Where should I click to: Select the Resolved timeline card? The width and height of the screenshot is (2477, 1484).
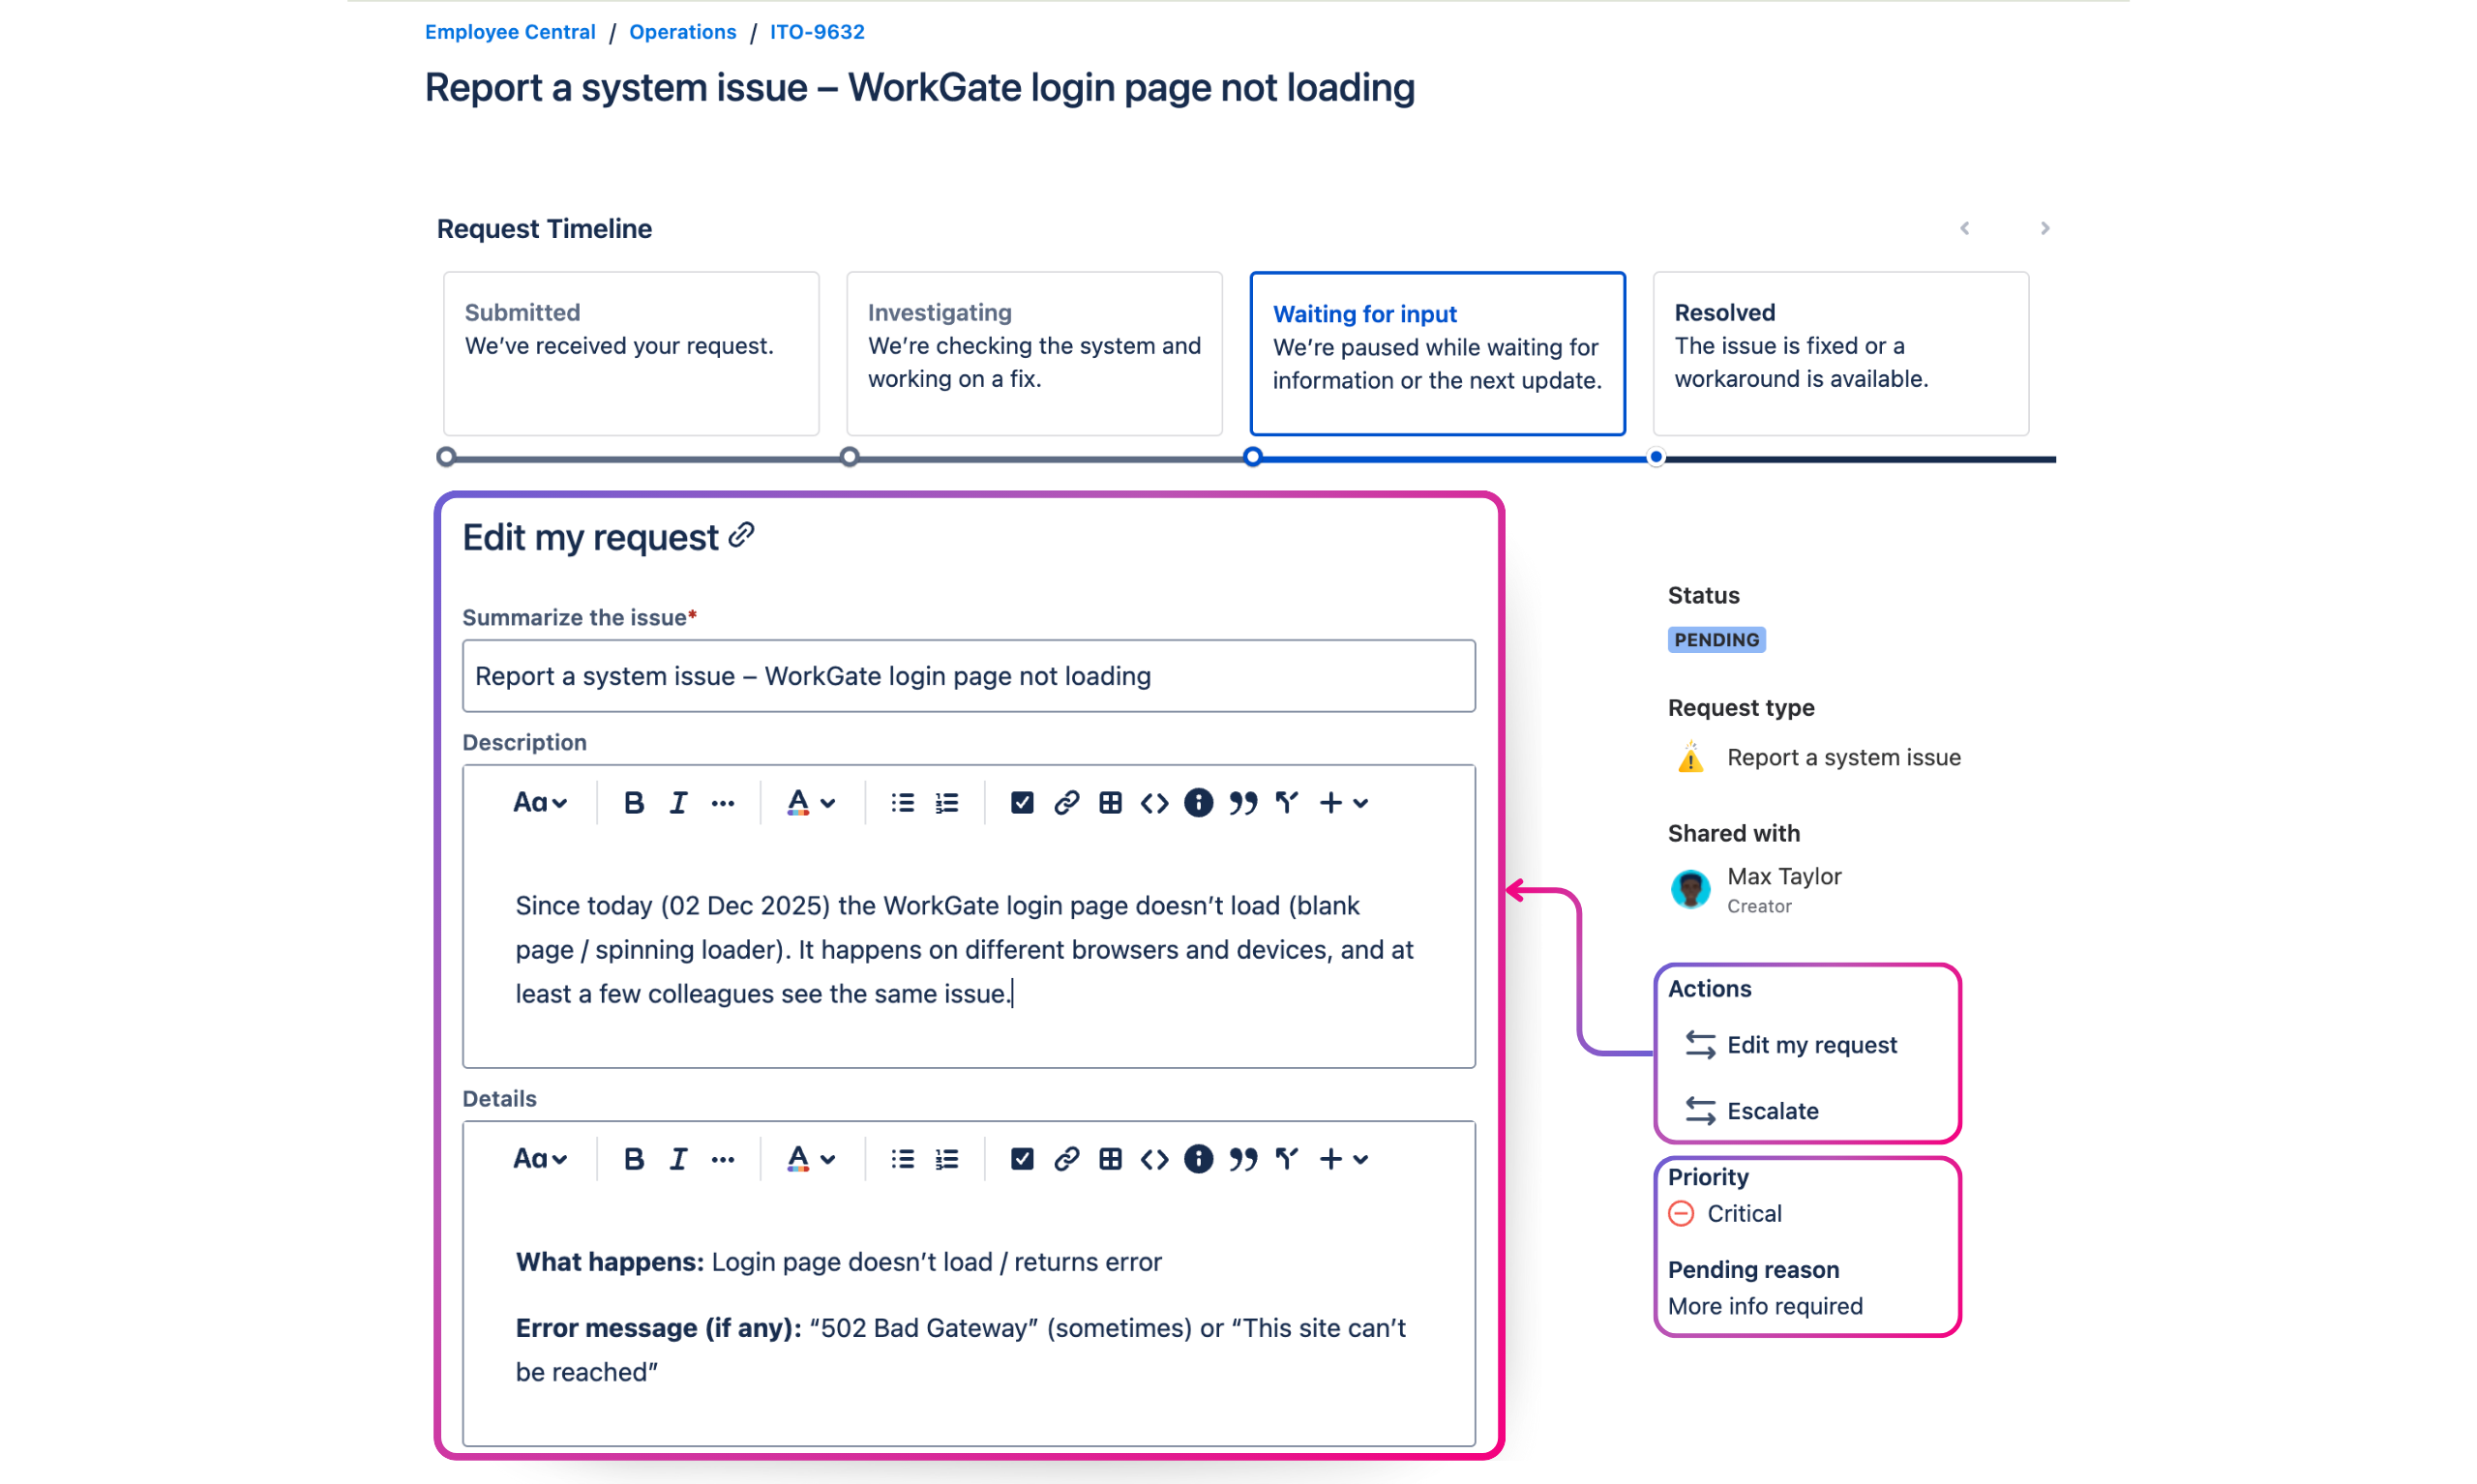tap(1840, 353)
